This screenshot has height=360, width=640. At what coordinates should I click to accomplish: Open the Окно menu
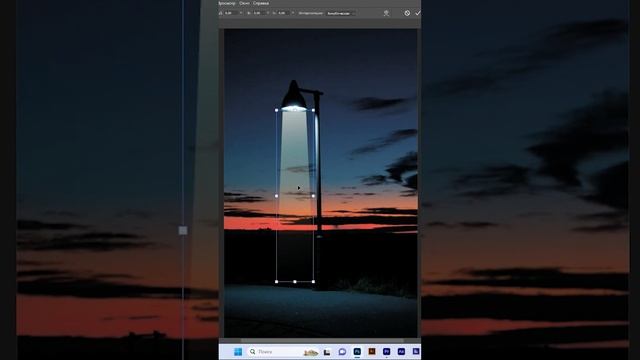244,3
